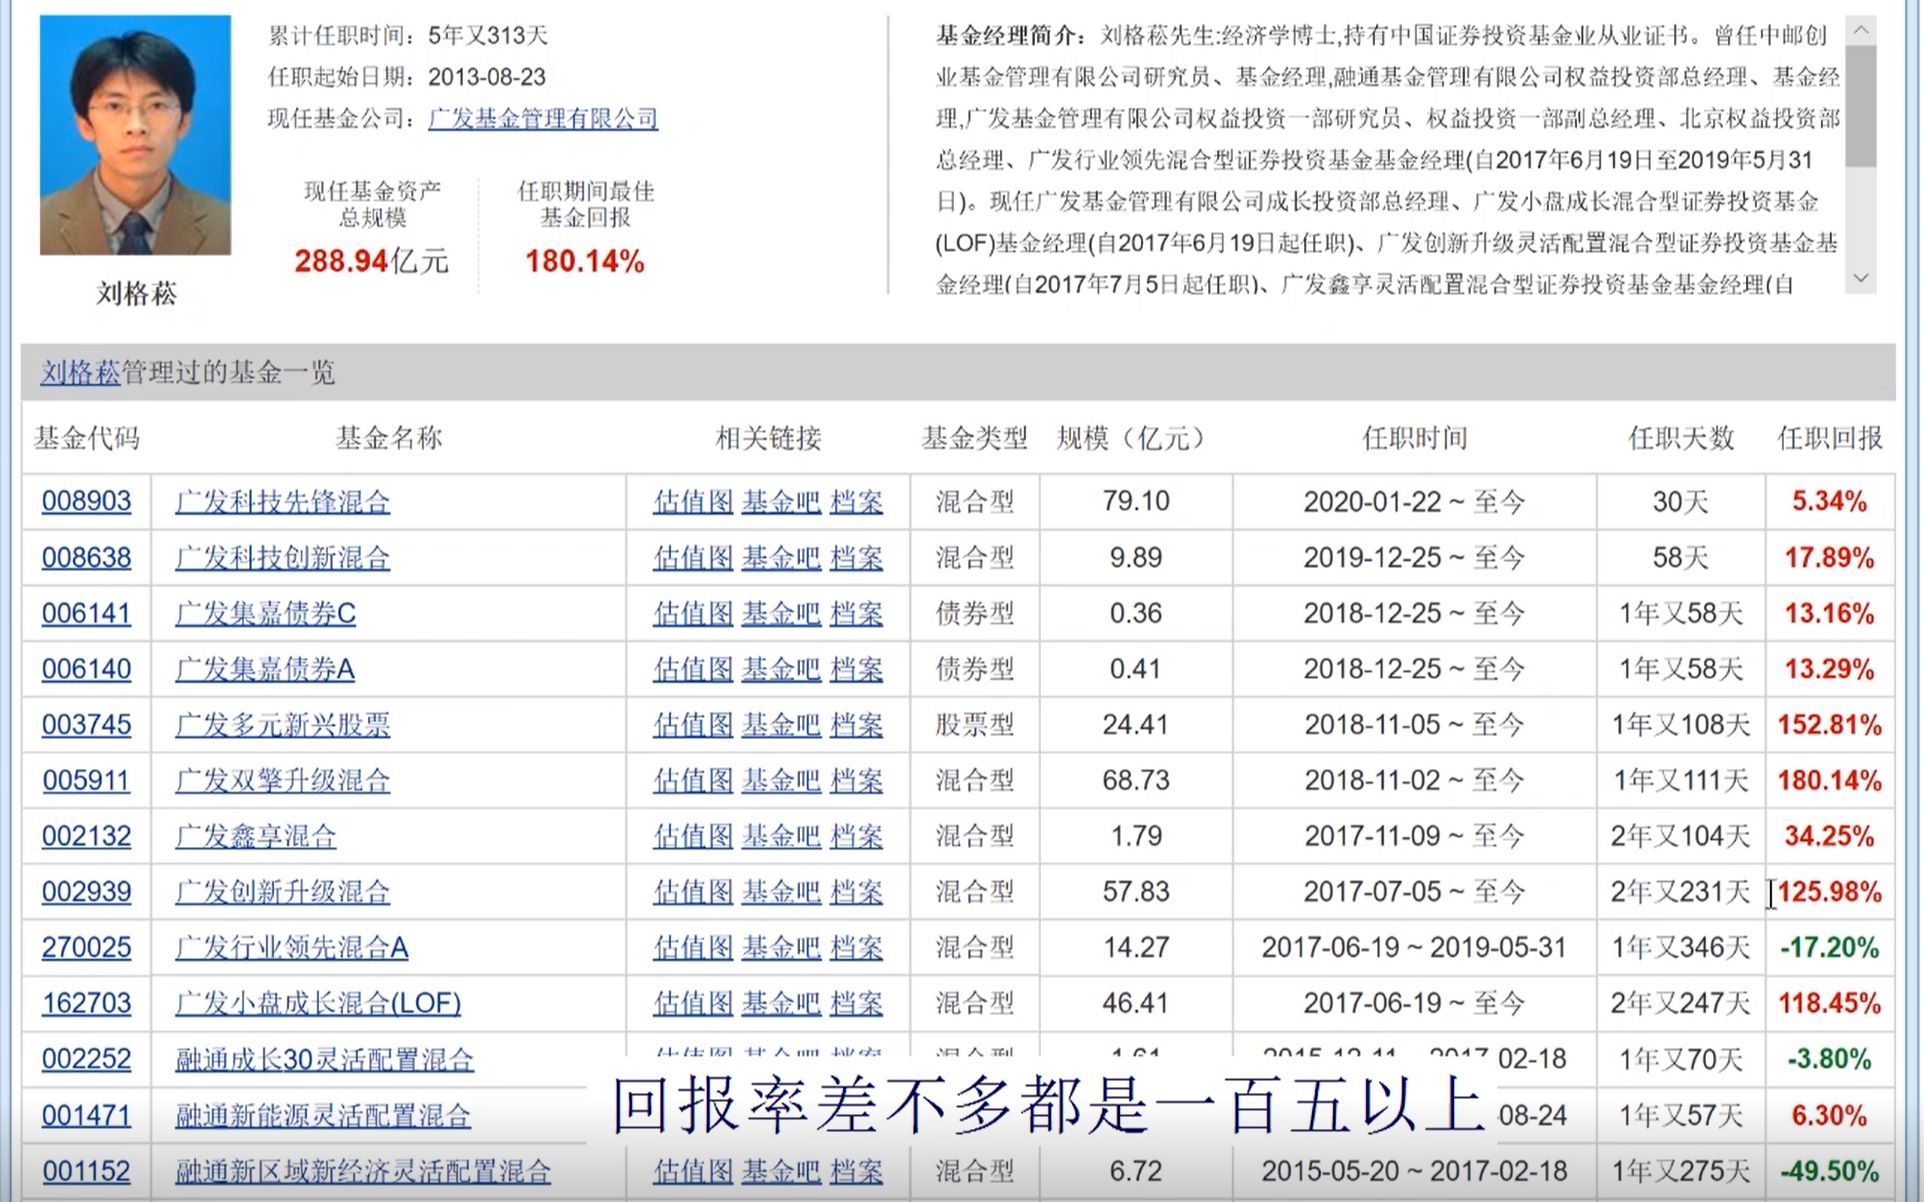Open 广发小盘成长混合(LOF) fund name link
The width and height of the screenshot is (1924, 1202).
318,1005
